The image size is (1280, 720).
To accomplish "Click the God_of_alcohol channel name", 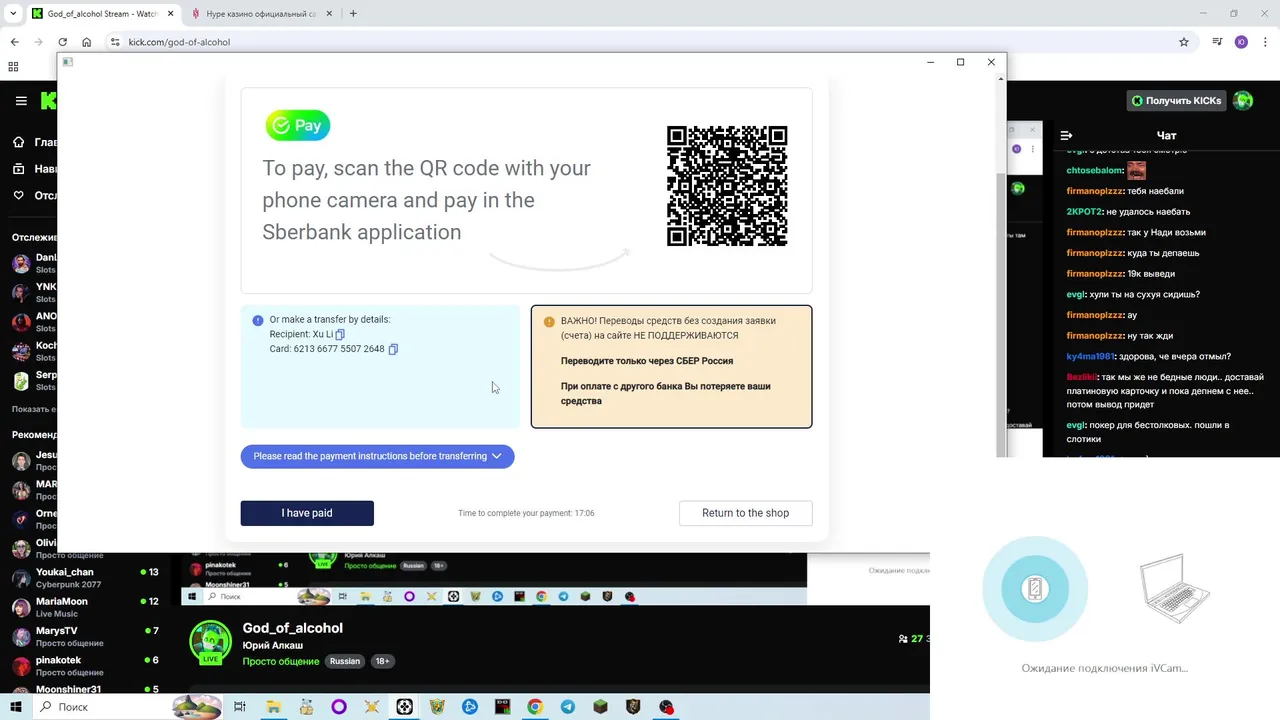I will point(293,628).
